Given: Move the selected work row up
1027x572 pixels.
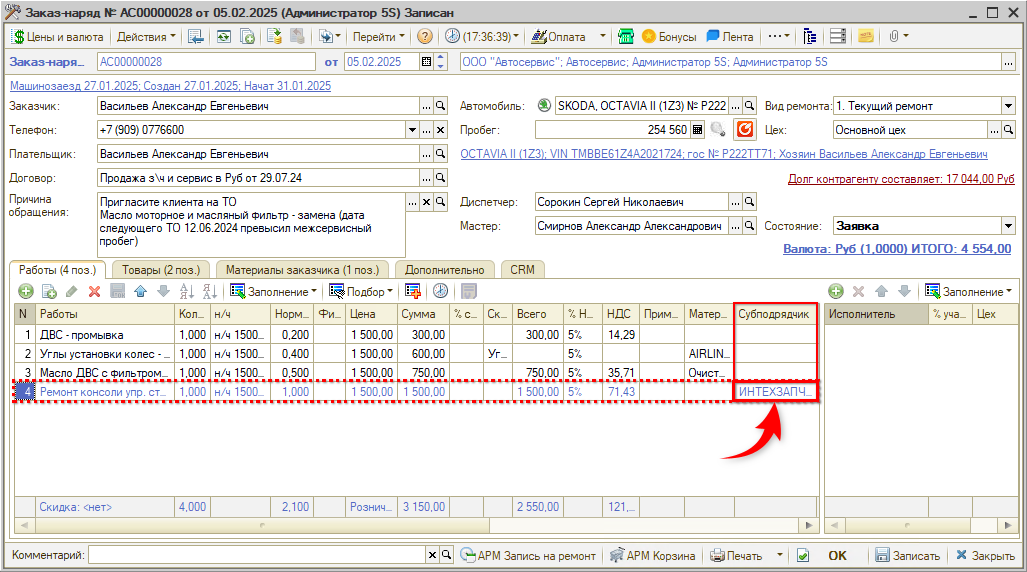Looking at the screenshot, I should coord(140,291).
